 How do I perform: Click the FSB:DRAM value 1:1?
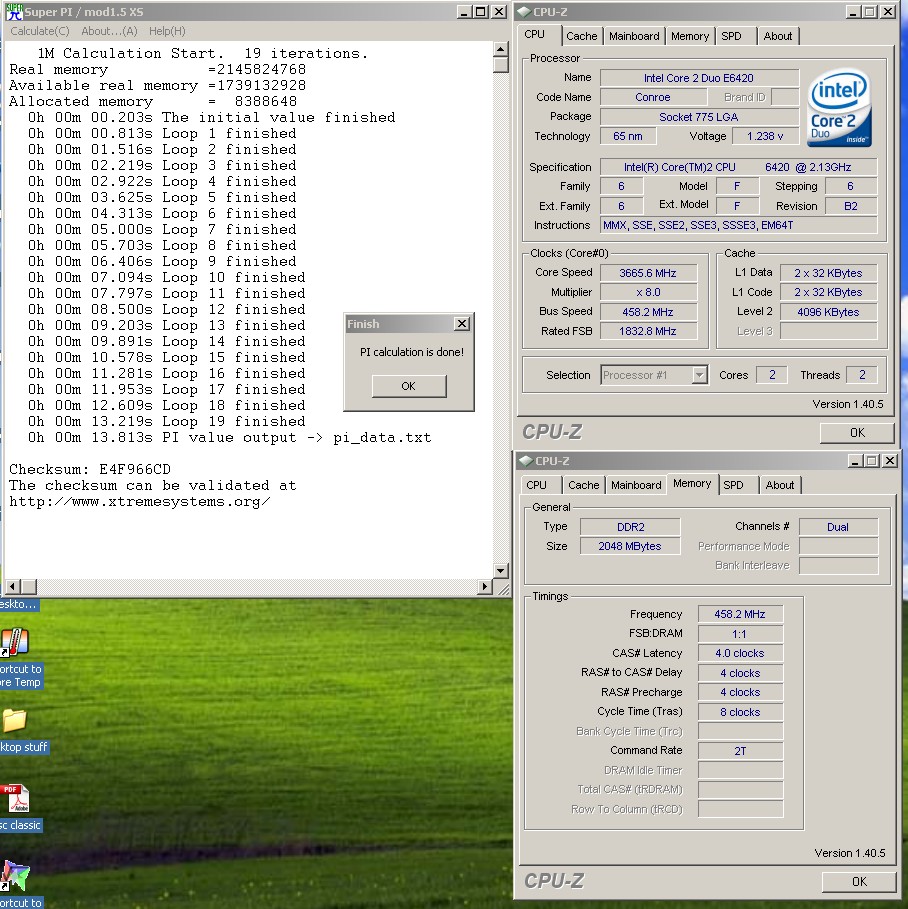(740, 634)
